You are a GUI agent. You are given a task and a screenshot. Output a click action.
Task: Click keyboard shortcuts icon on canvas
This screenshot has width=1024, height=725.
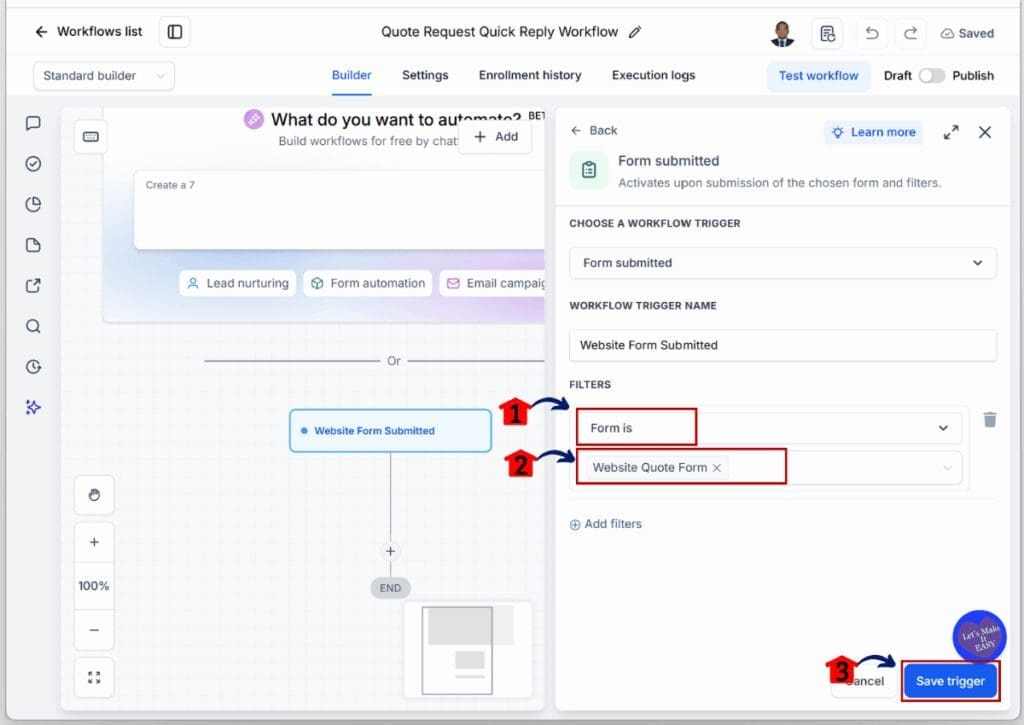click(91, 137)
